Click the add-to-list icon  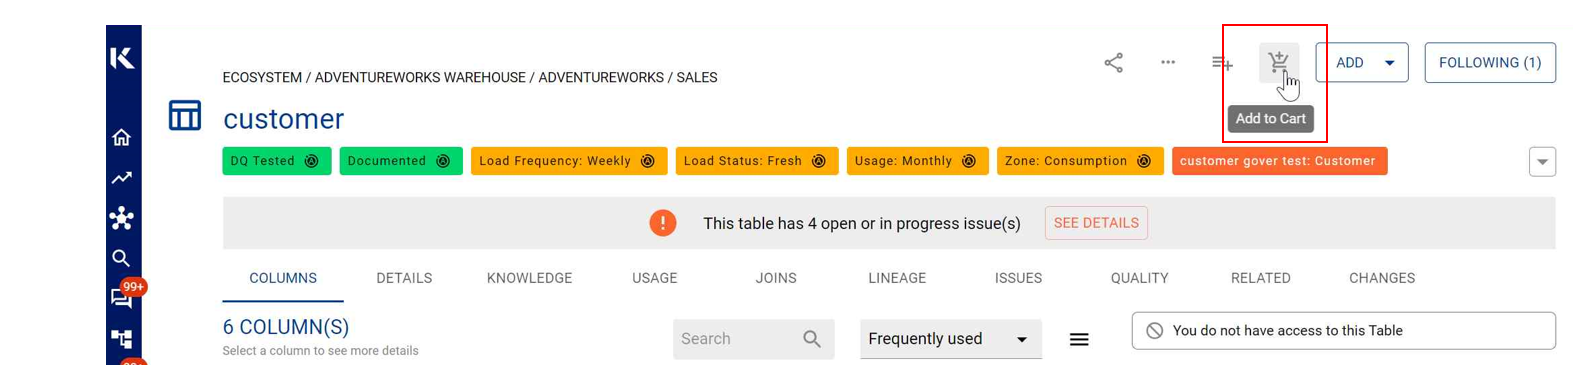(x=1222, y=63)
